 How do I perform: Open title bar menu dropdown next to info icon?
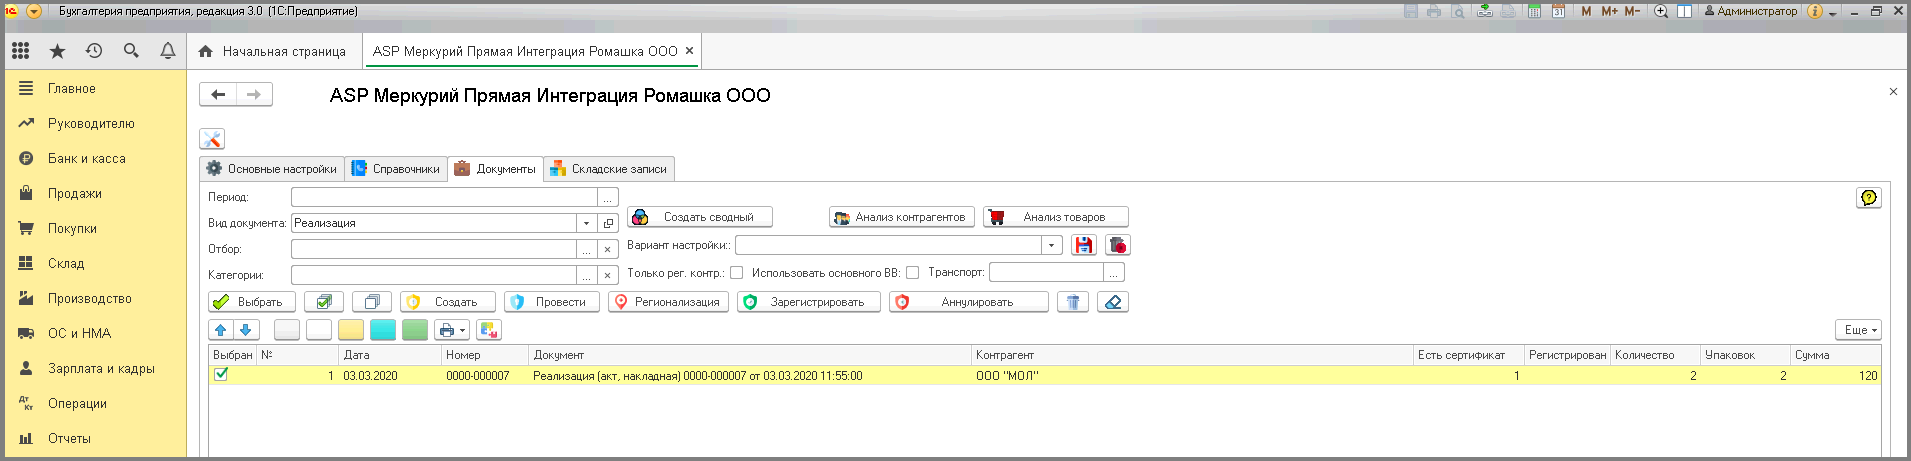(x=1833, y=12)
